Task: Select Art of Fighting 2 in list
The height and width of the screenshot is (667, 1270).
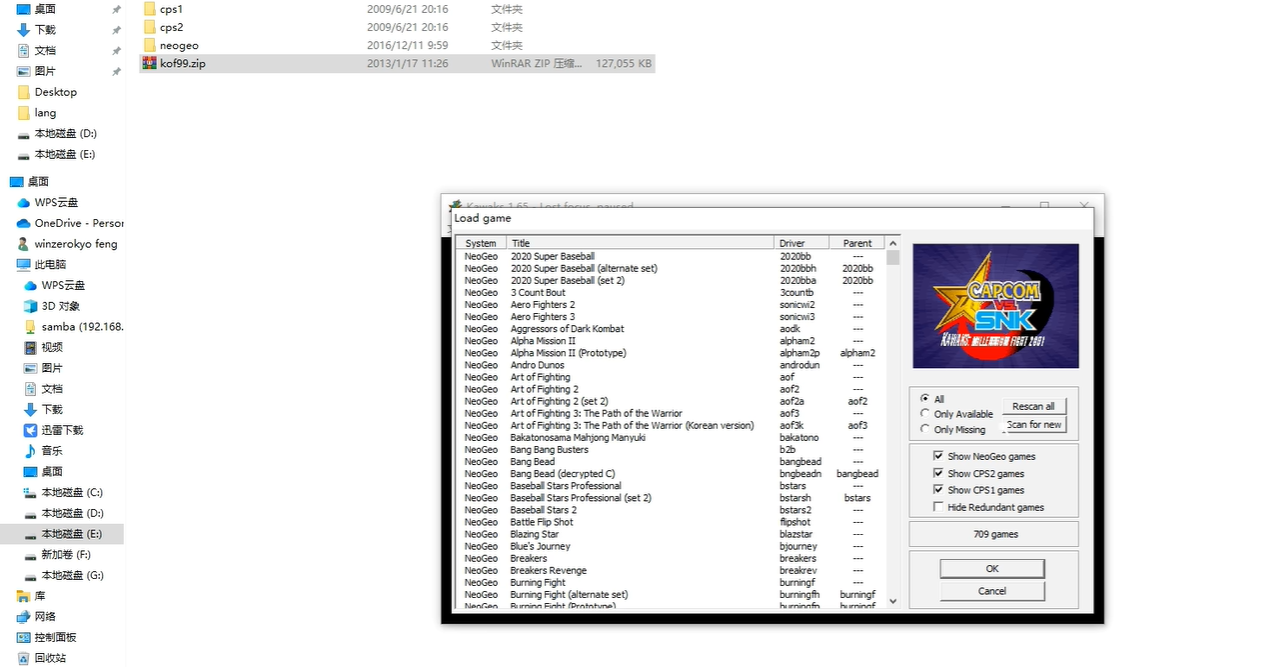Action: pyautogui.click(x=544, y=389)
